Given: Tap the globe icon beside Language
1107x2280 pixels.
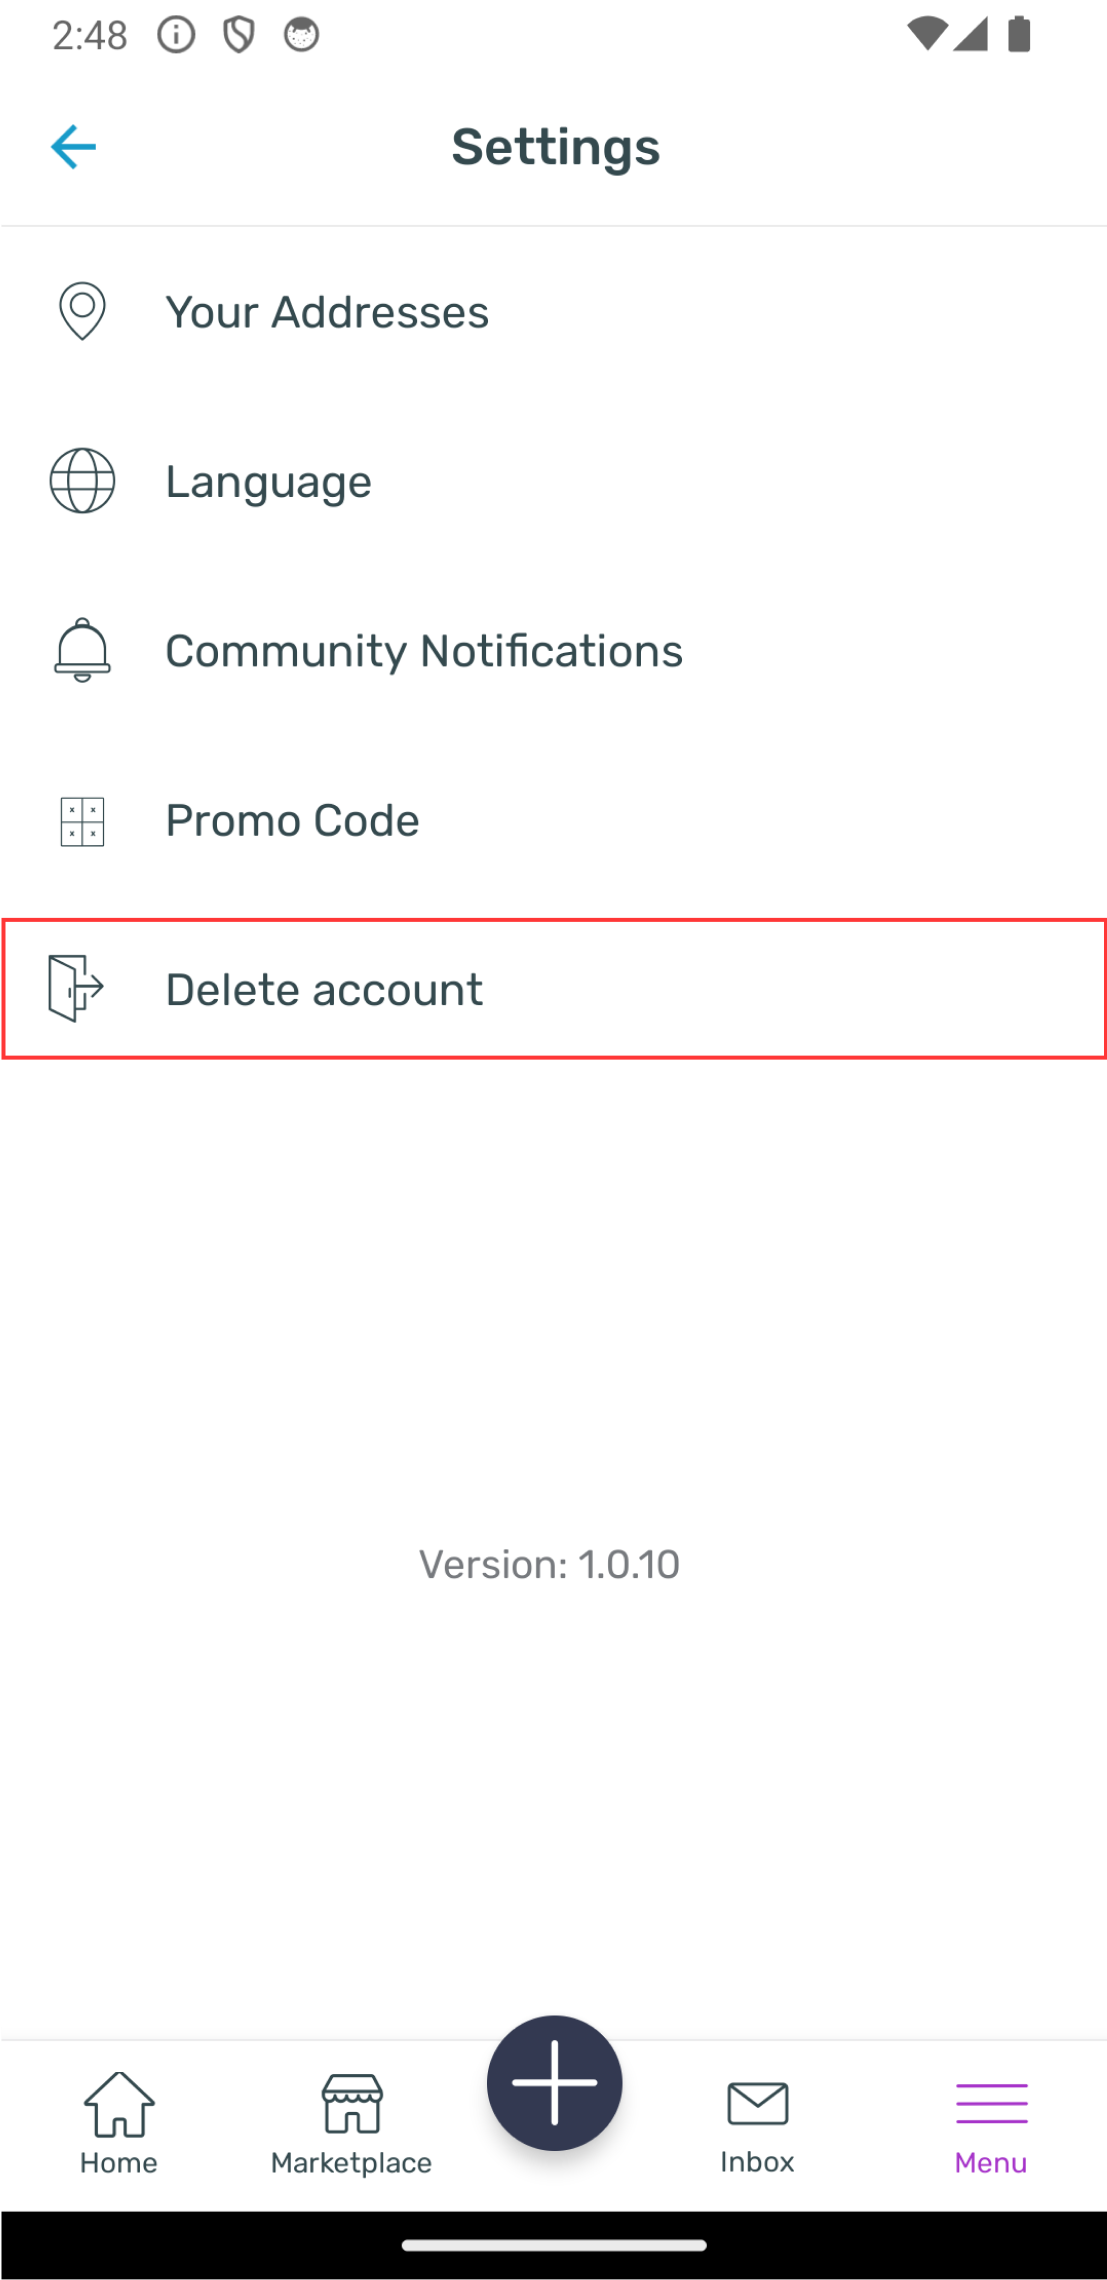Looking at the screenshot, I should tap(82, 481).
